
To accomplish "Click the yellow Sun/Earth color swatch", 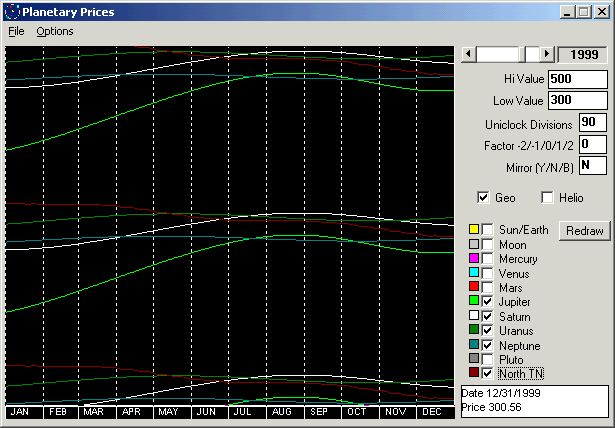I will coord(474,229).
